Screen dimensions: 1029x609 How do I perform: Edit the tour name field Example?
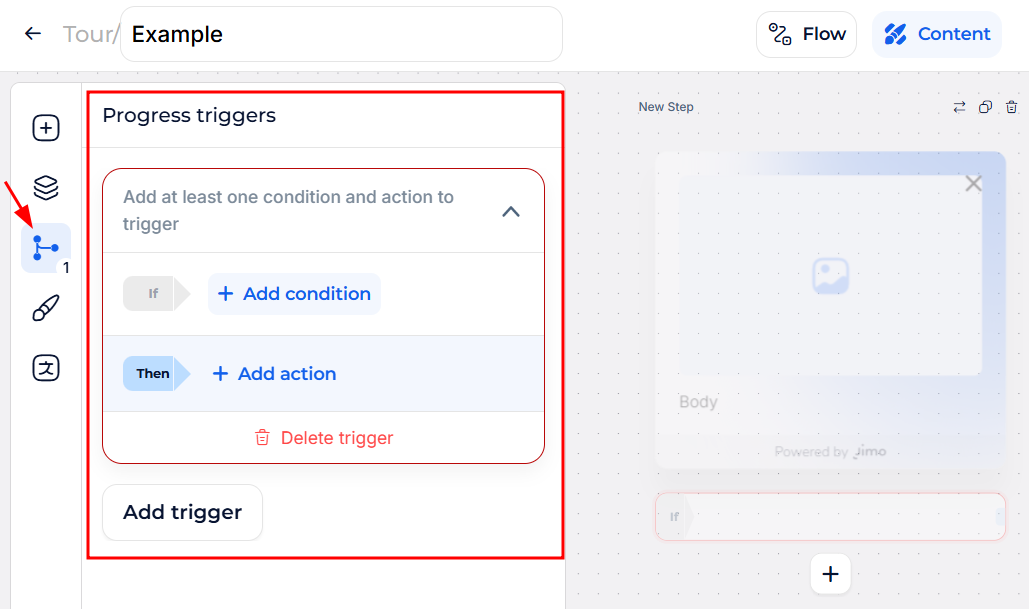tap(340, 34)
